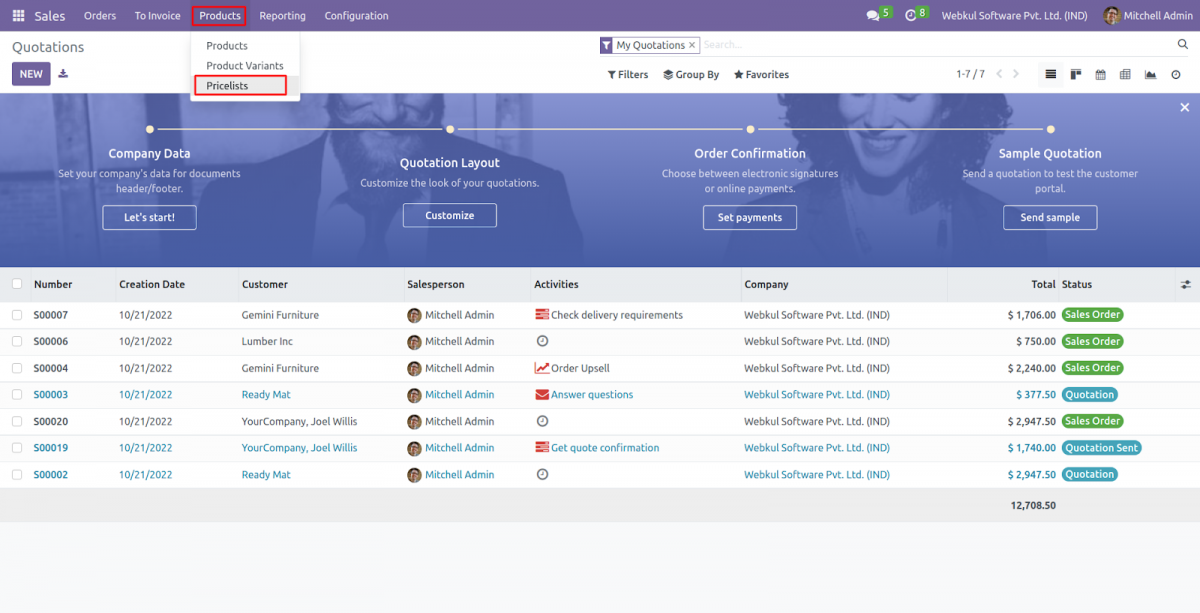The width and height of the screenshot is (1200, 613).
Task: Select the checkbox for quotation S00007
Action: [x=17, y=314]
